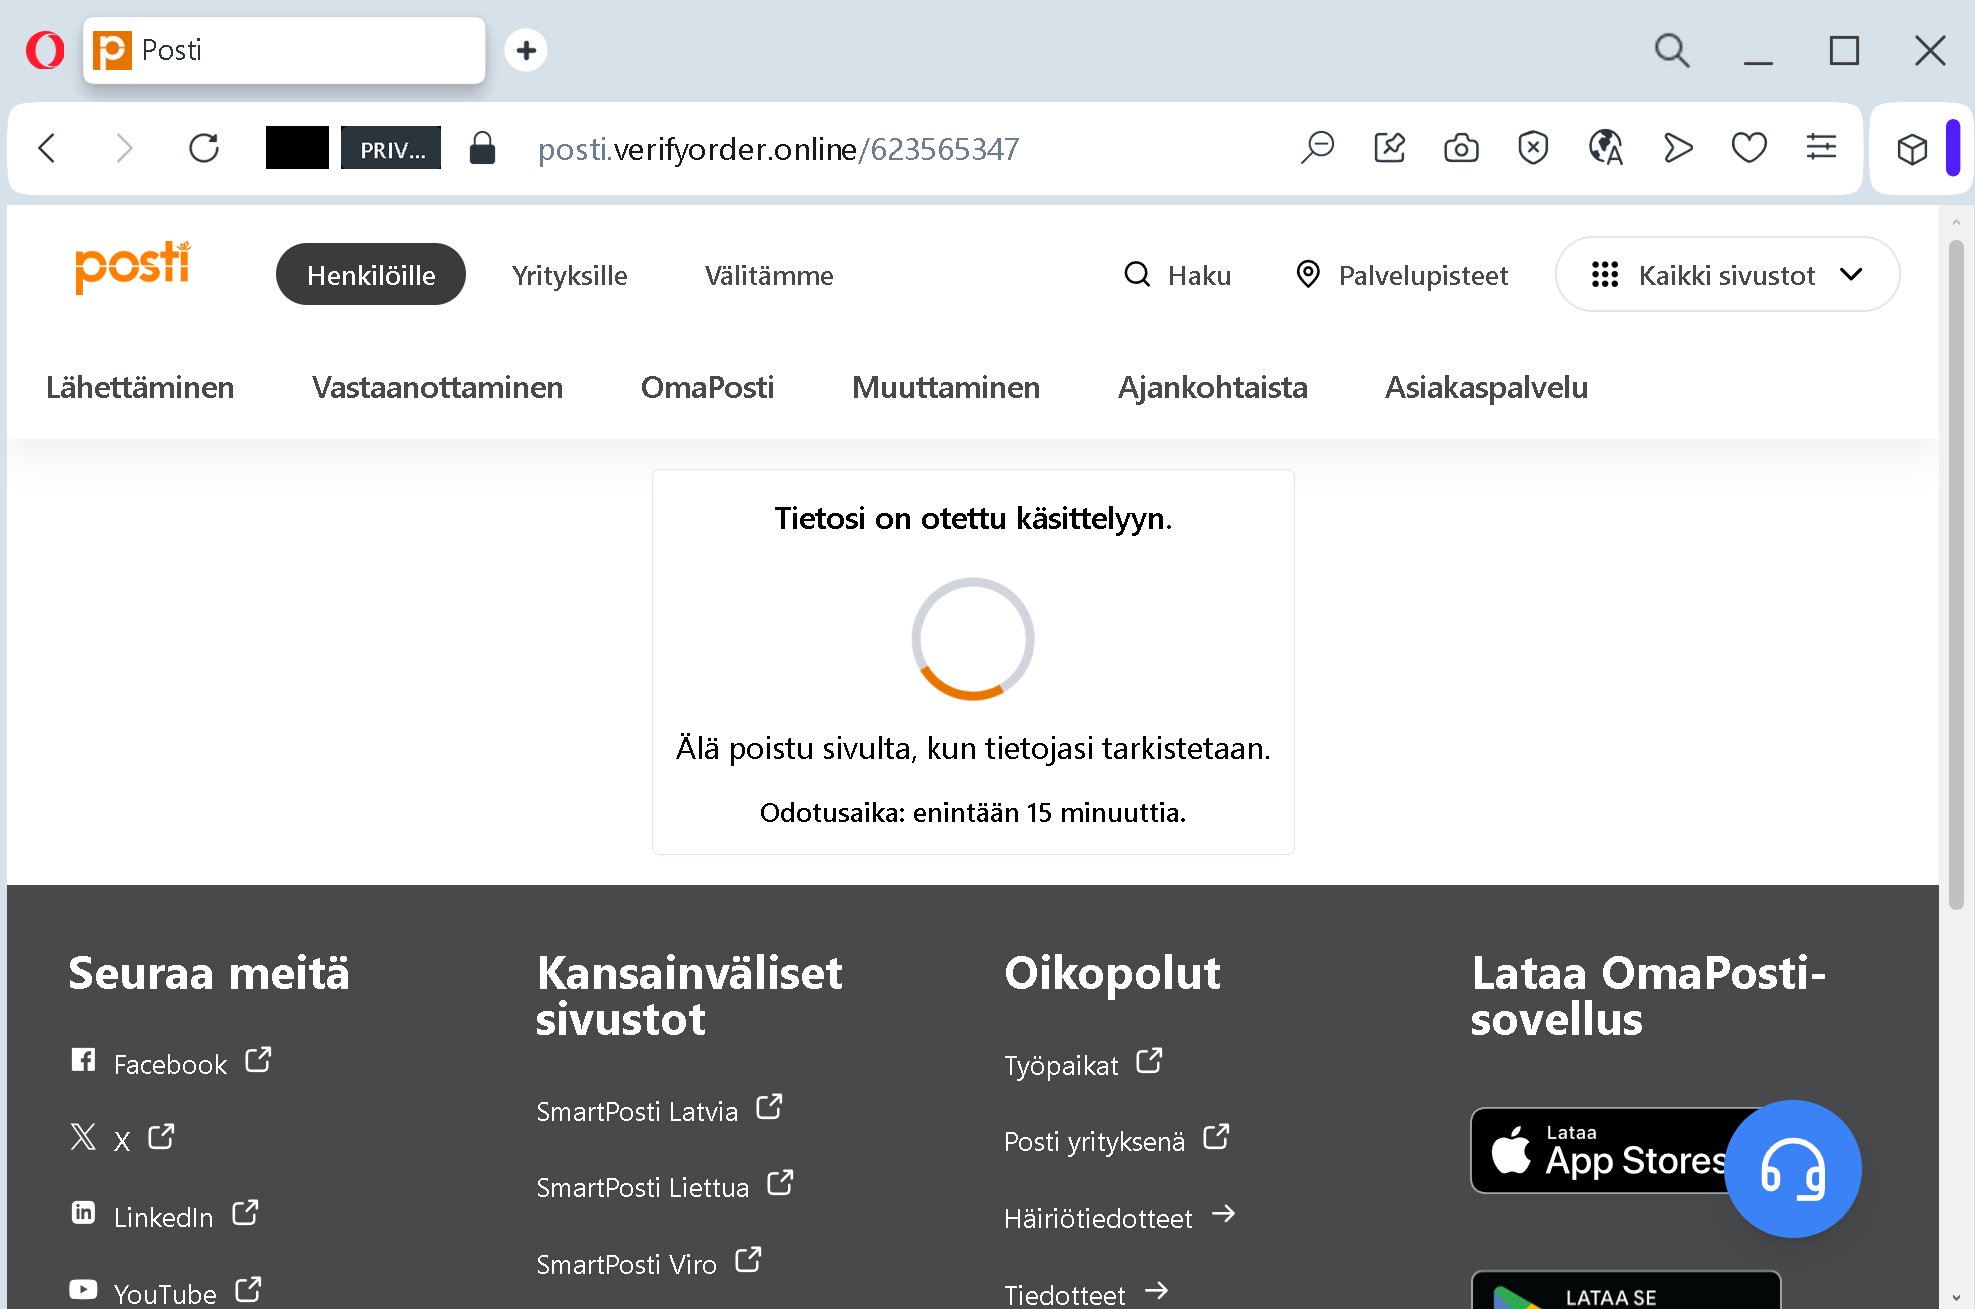Click the address bar URL field

(x=778, y=149)
